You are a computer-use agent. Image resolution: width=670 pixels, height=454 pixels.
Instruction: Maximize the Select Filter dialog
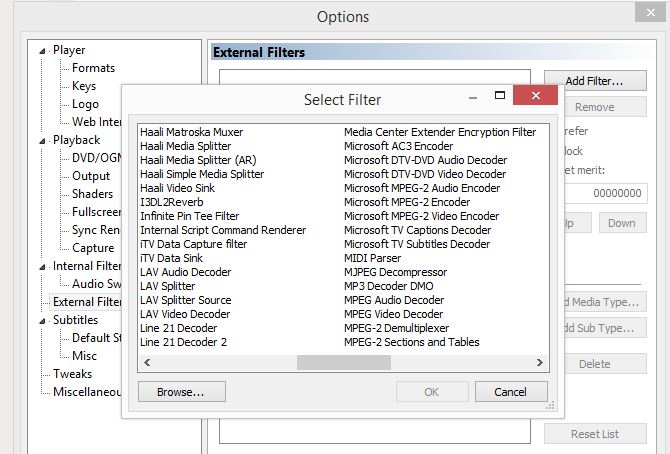pyautogui.click(x=500, y=95)
